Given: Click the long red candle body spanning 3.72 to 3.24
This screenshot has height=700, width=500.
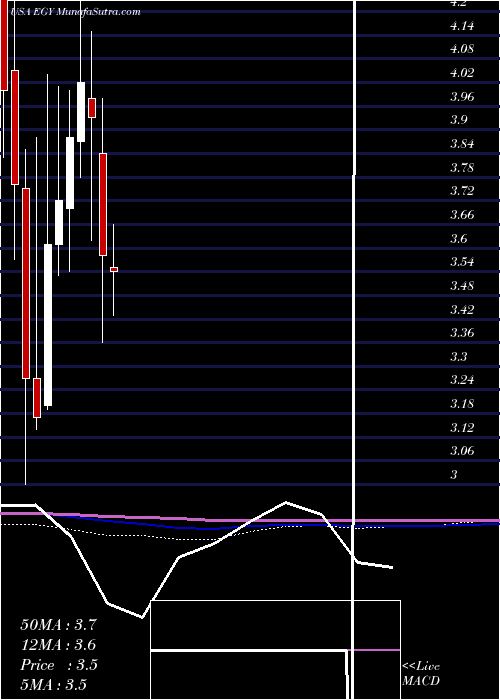Looking at the screenshot, I should (x=26, y=283).
